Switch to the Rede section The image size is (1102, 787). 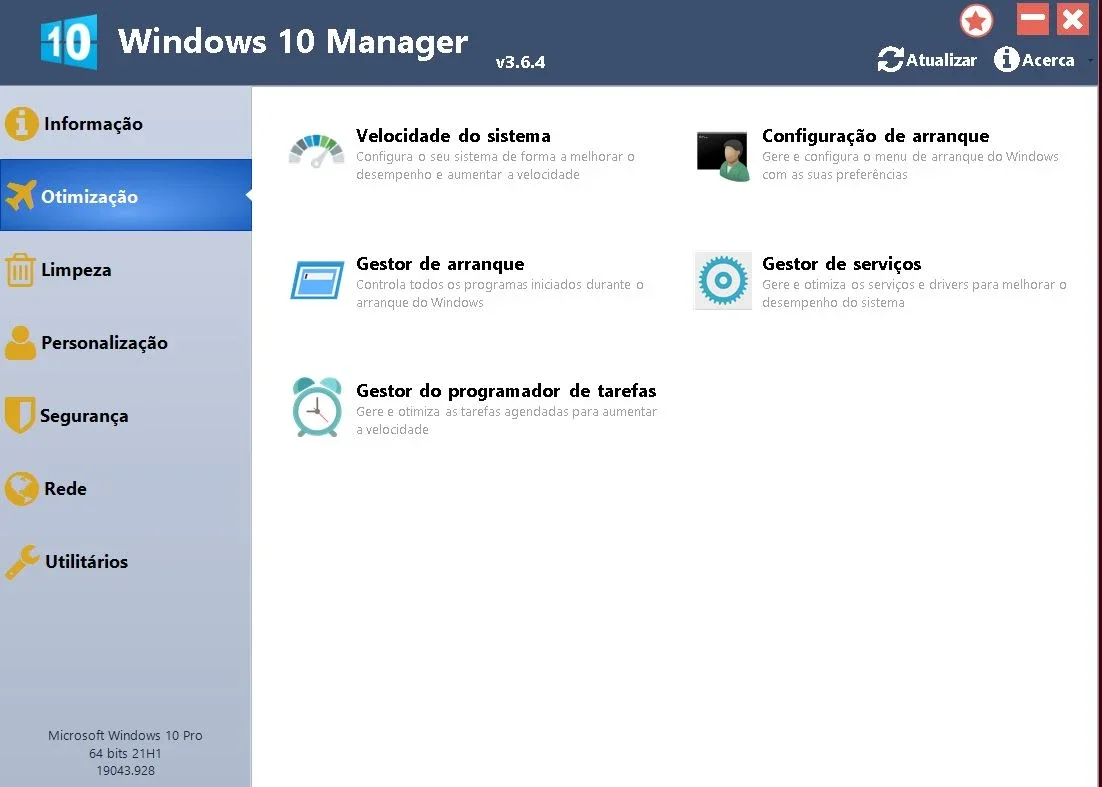(126, 488)
